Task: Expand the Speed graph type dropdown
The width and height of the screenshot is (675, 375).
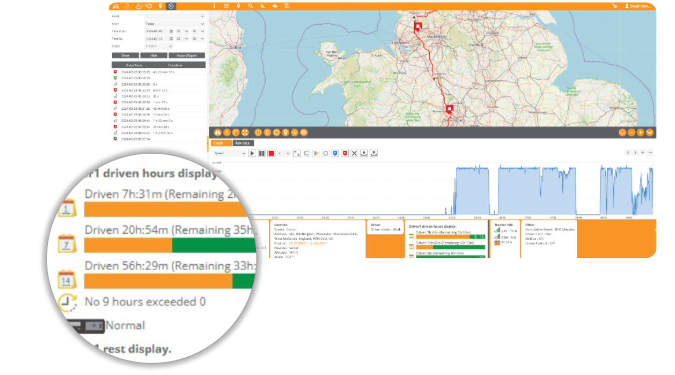Action: coord(229,153)
